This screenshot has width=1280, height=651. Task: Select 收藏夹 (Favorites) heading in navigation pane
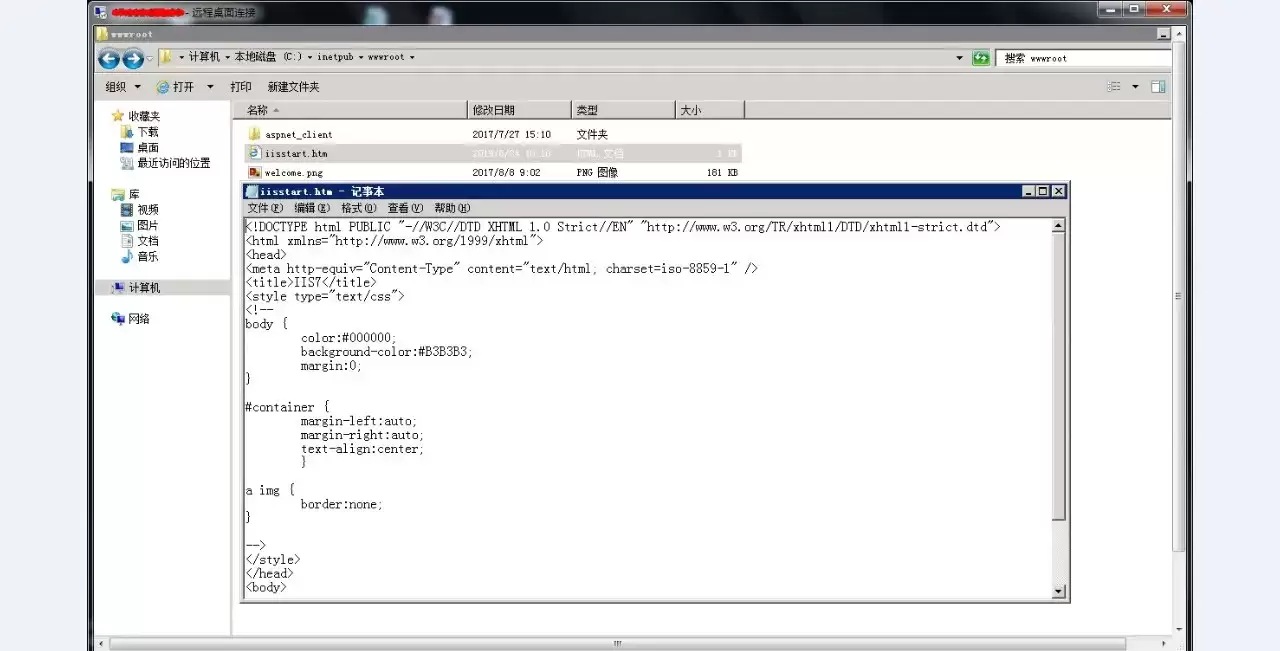[x=144, y=116]
